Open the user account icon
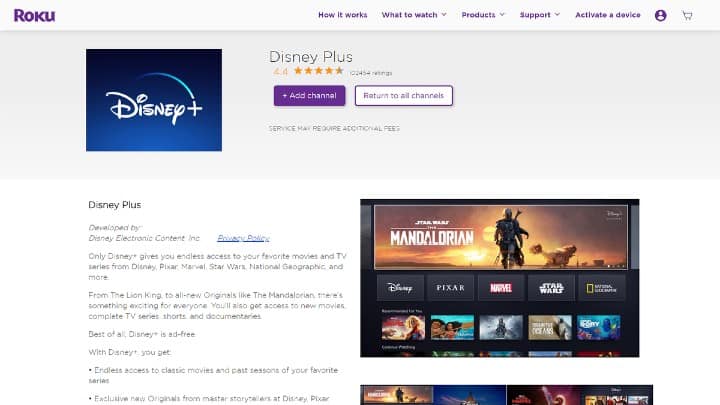The image size is (720, 405). point(660,15)
